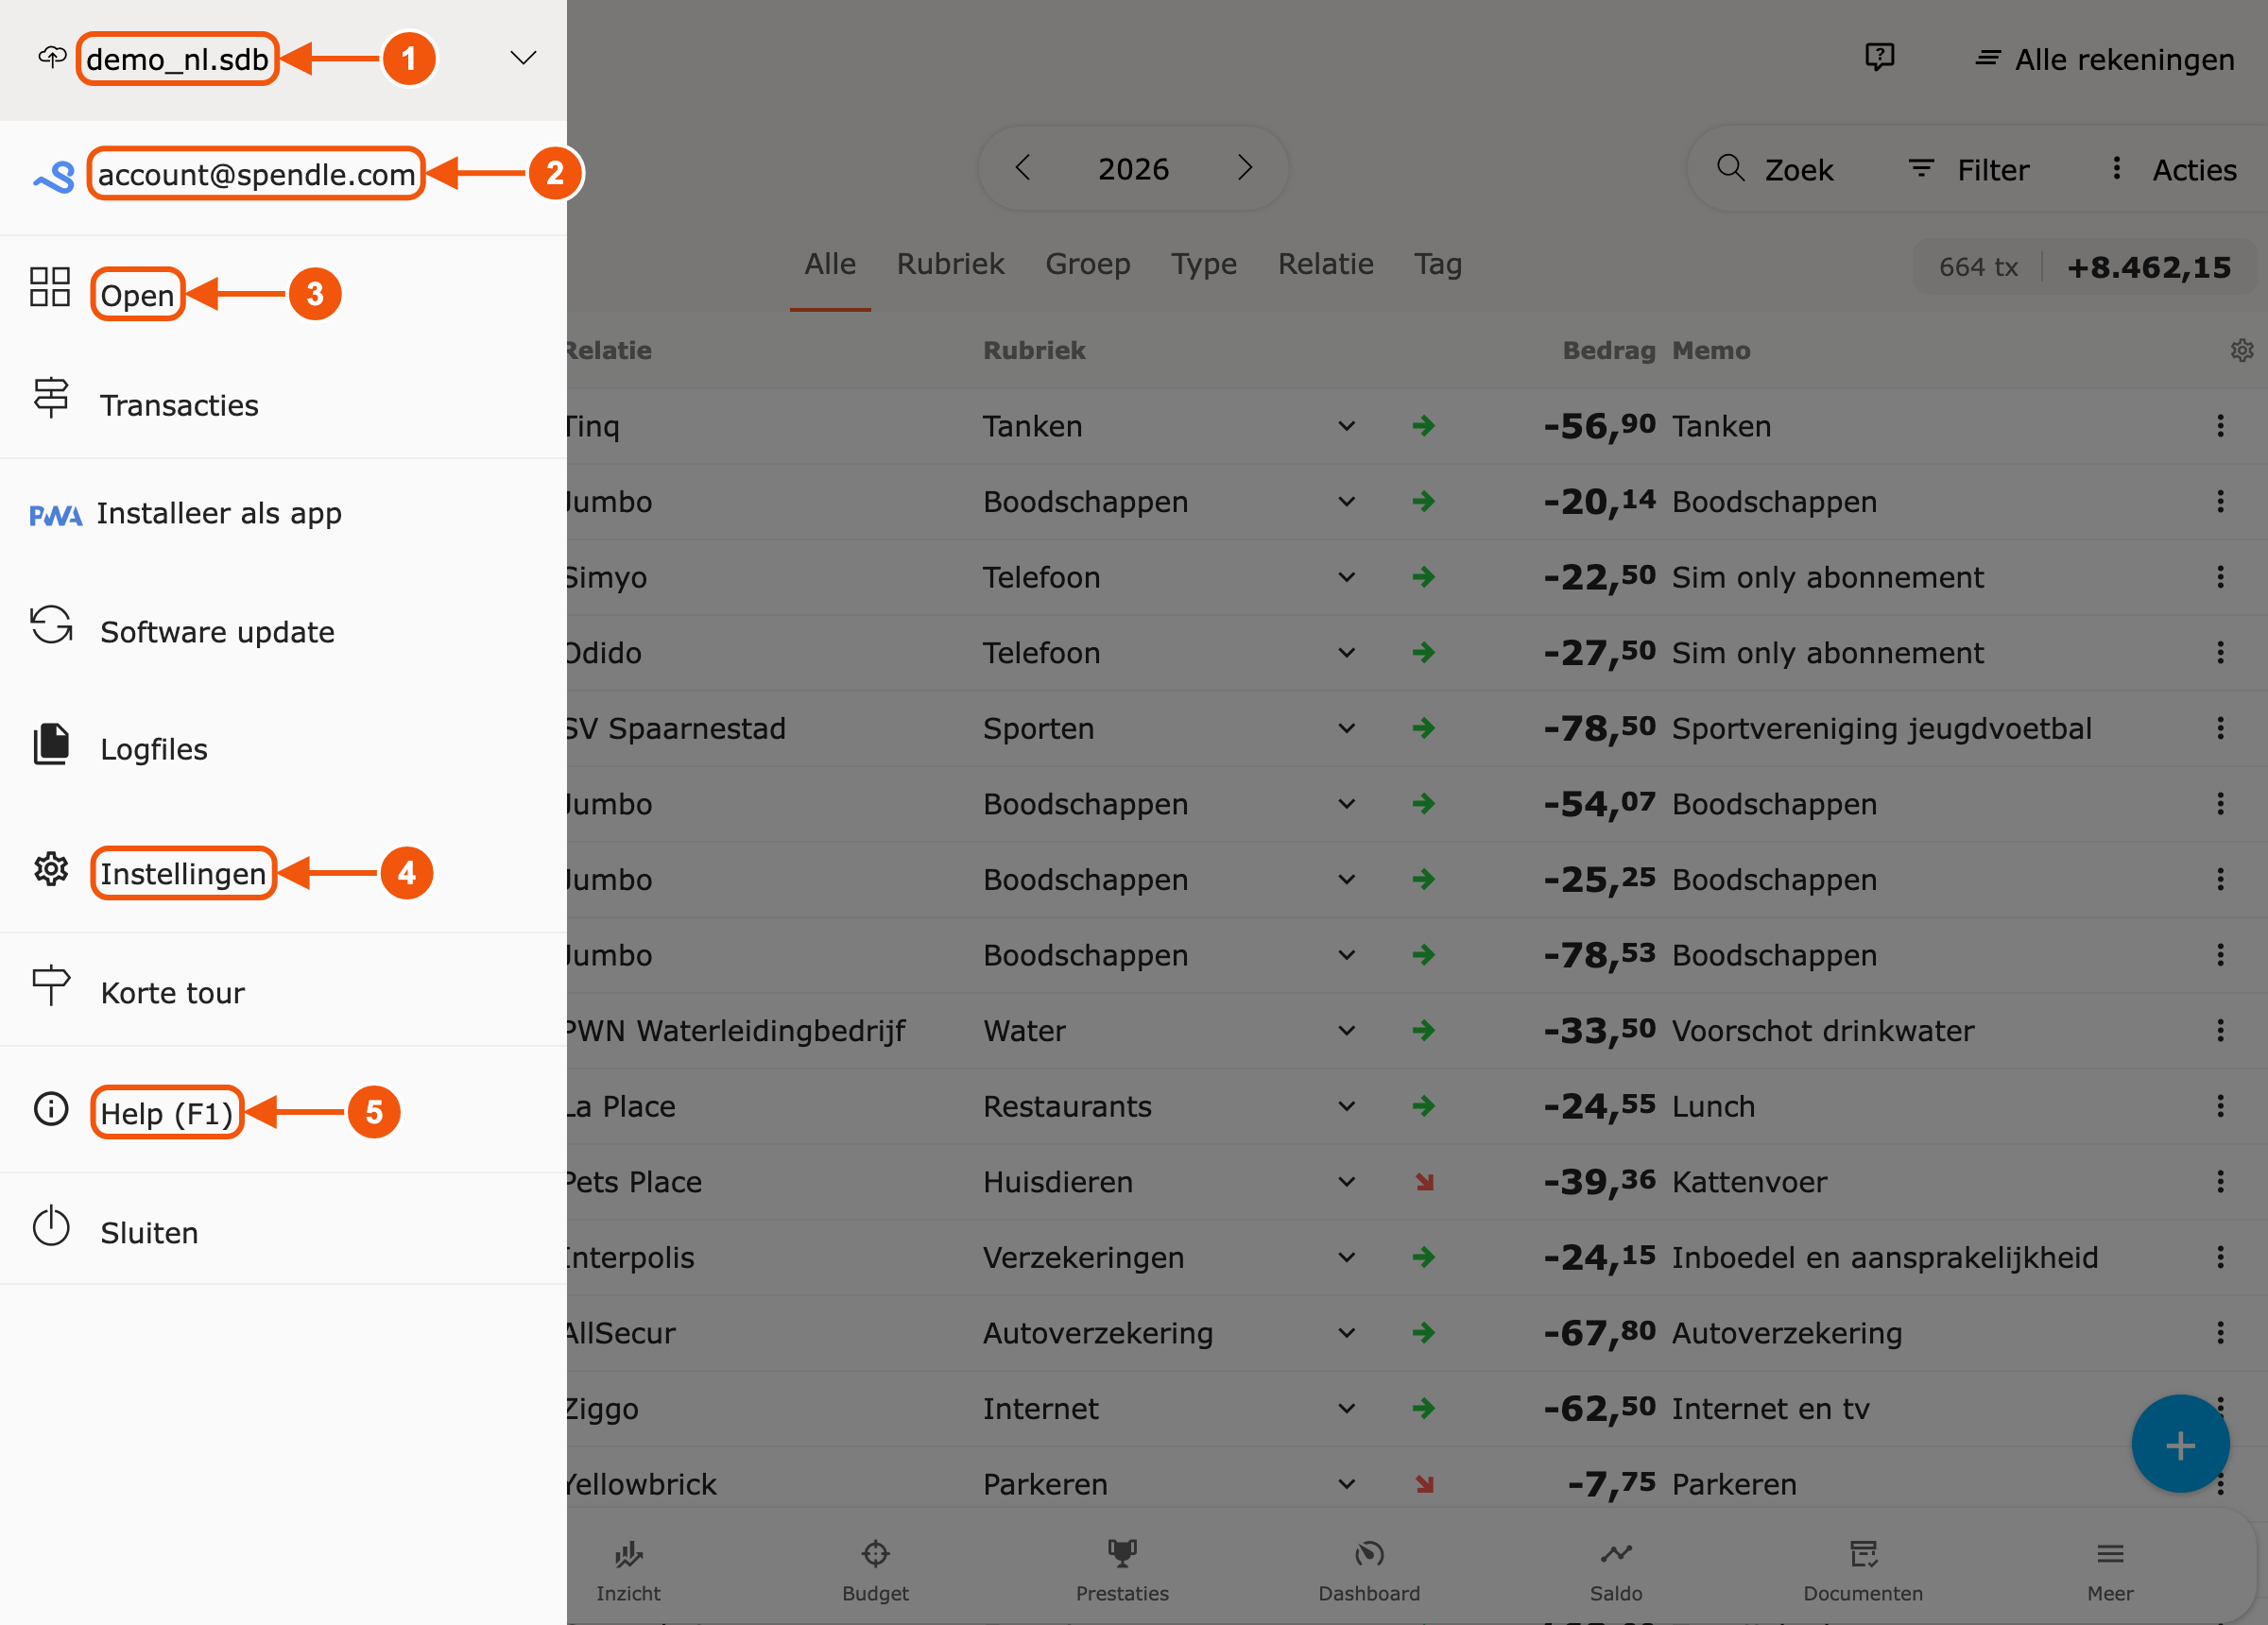The image size is (2268, 1625).
Task: Open the account@spendle.com account entry
Action: (x=256, y=174)
